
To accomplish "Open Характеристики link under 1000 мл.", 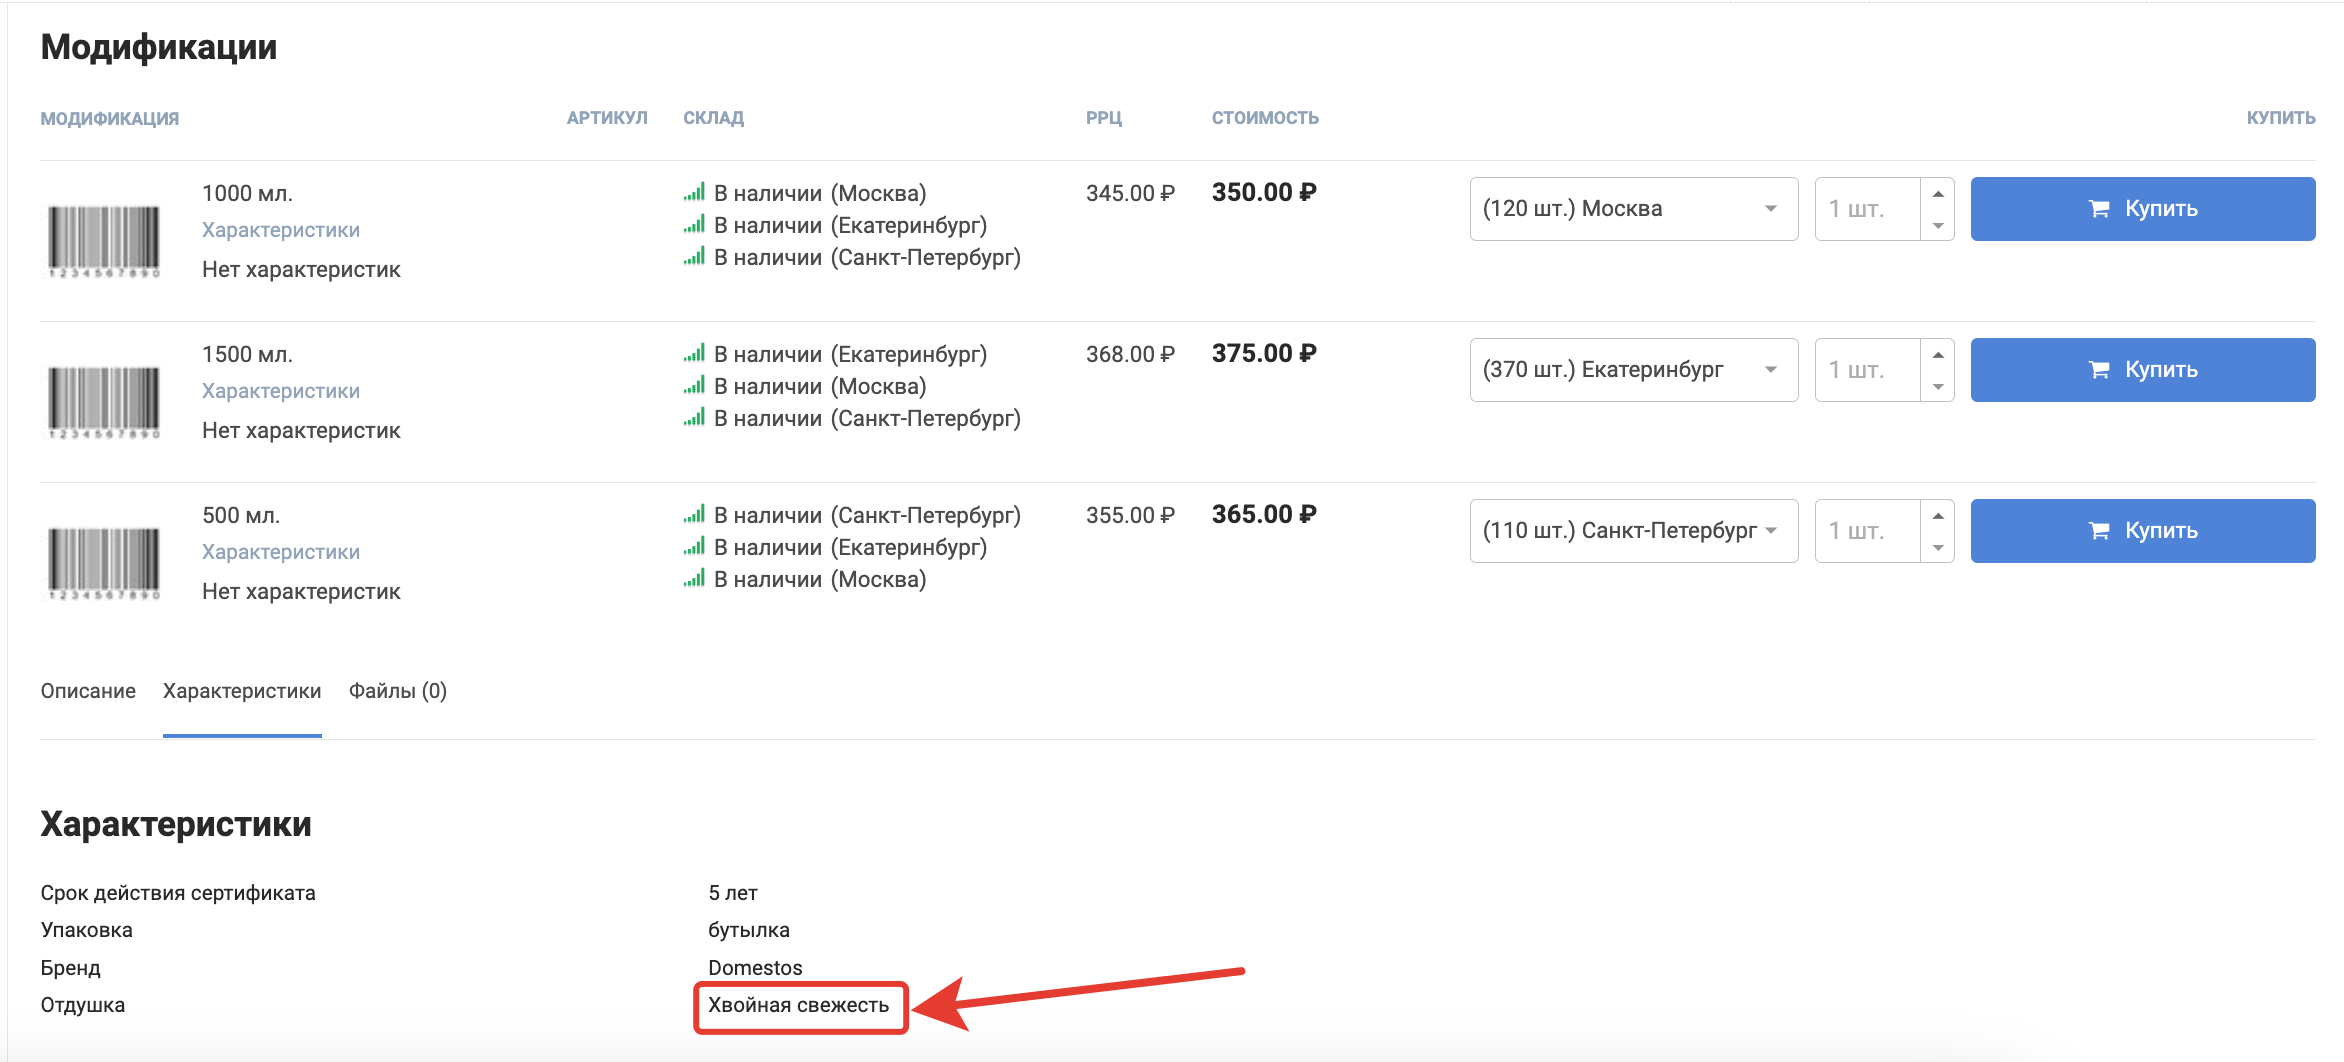I will [281, 230].
